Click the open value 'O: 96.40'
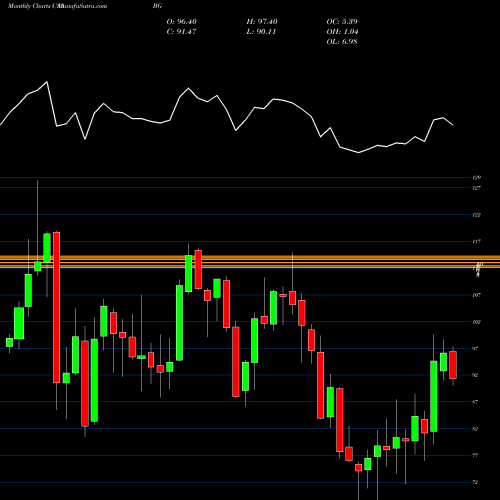Image resolution: width=500 pixels, height=500 pixels. (x=182, y=22)
